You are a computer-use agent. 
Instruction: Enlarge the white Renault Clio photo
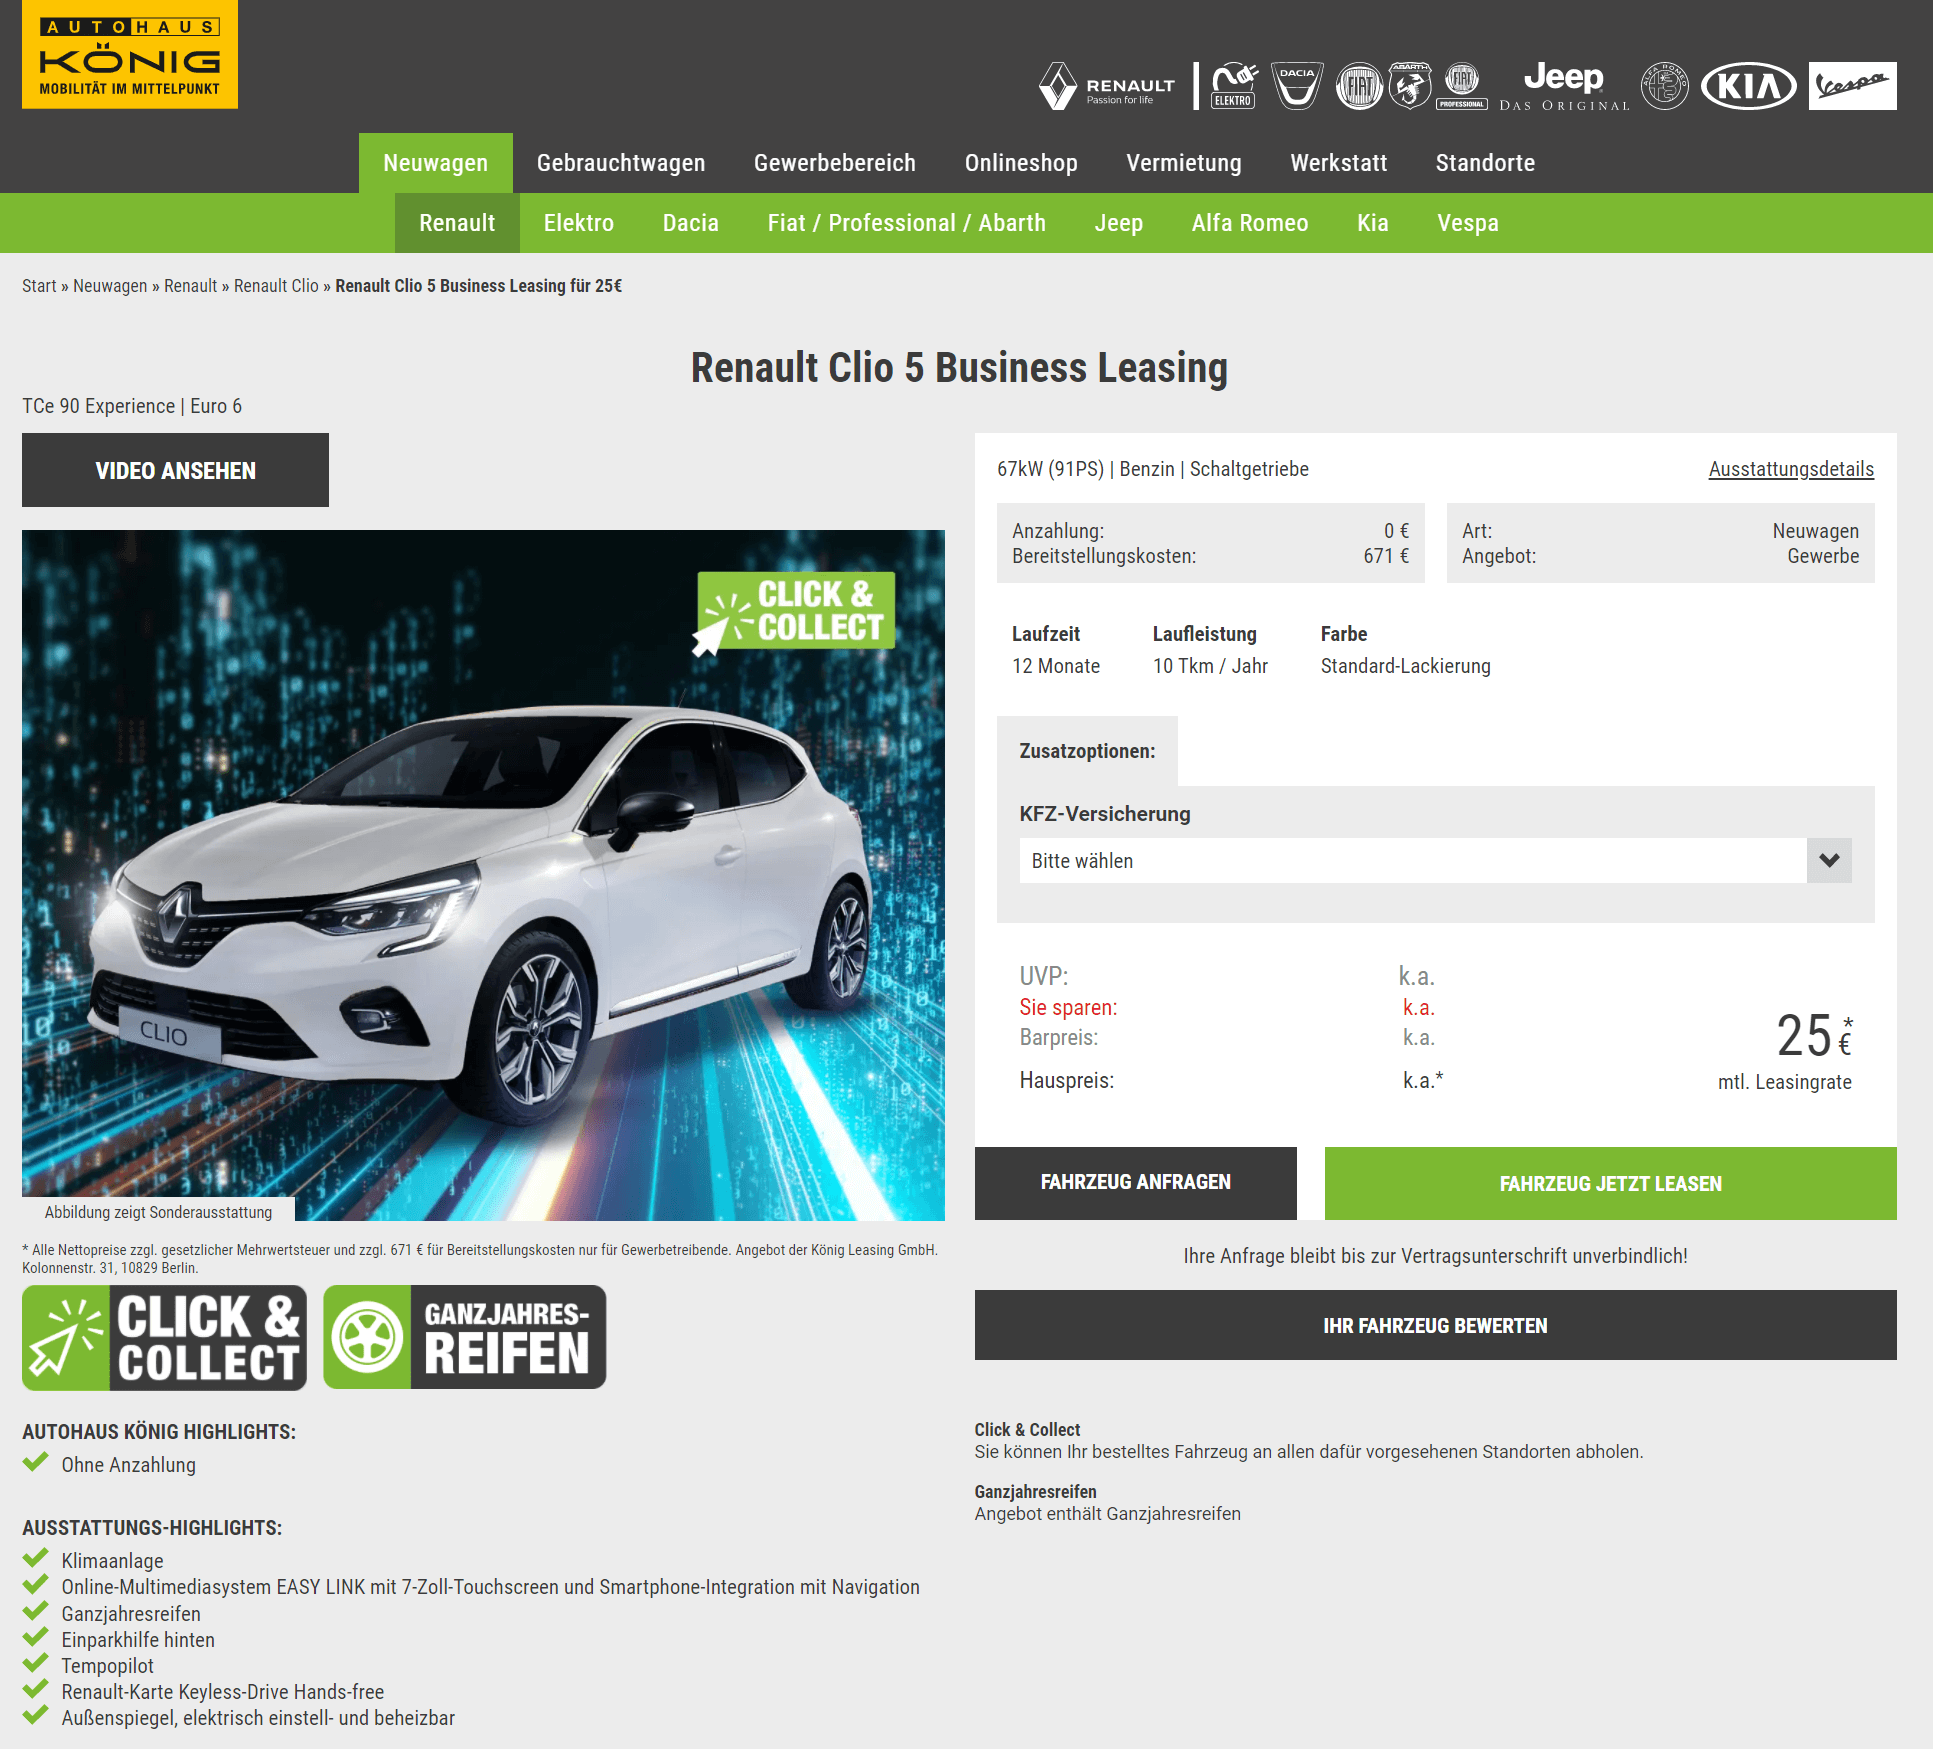tap(483, 875)
